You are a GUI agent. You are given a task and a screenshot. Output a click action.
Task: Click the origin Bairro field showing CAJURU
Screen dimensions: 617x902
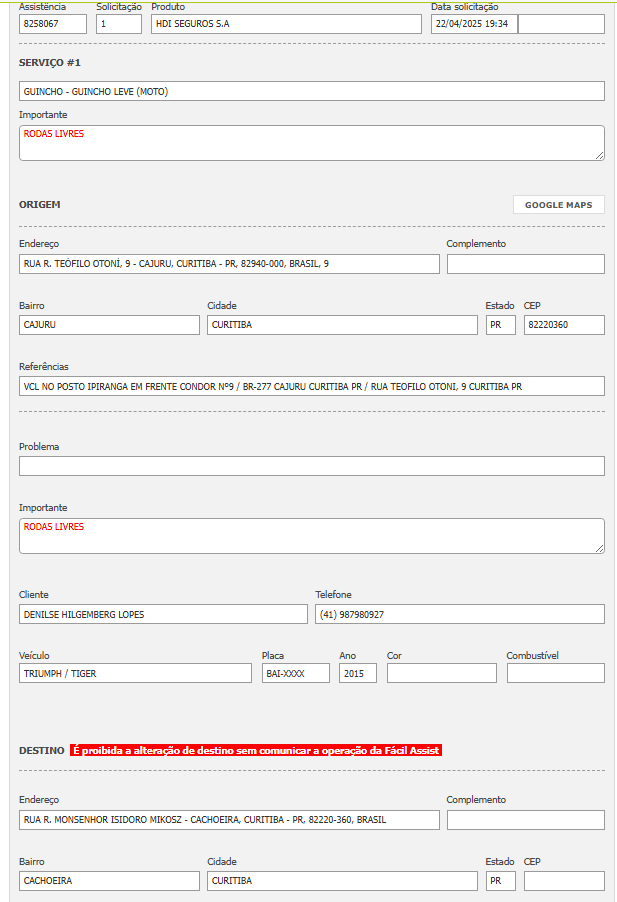pyautogui.click(x=109, y=325)
